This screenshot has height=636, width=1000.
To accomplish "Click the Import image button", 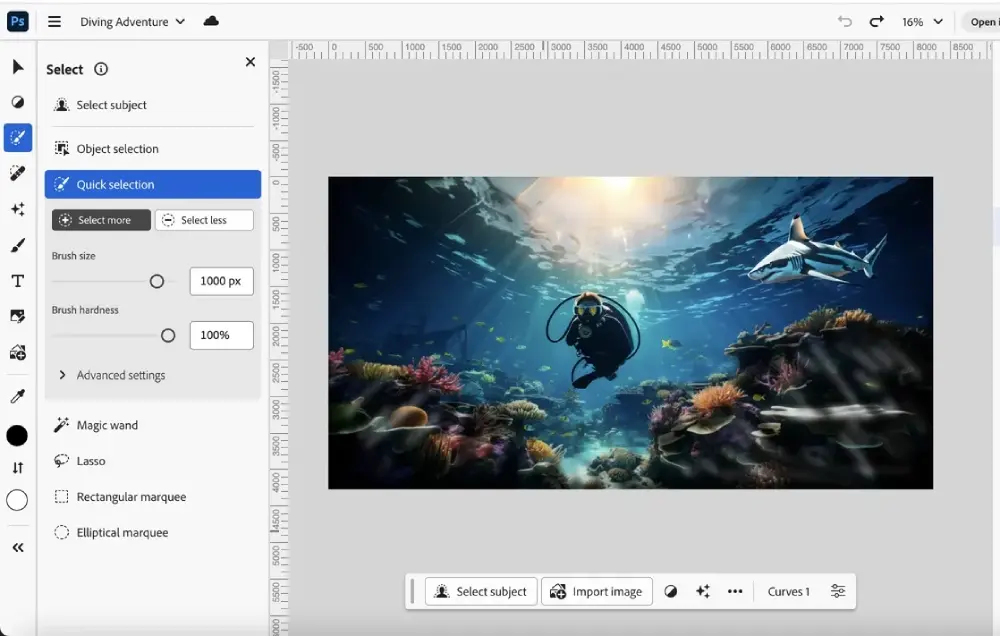I will point(597,591).
